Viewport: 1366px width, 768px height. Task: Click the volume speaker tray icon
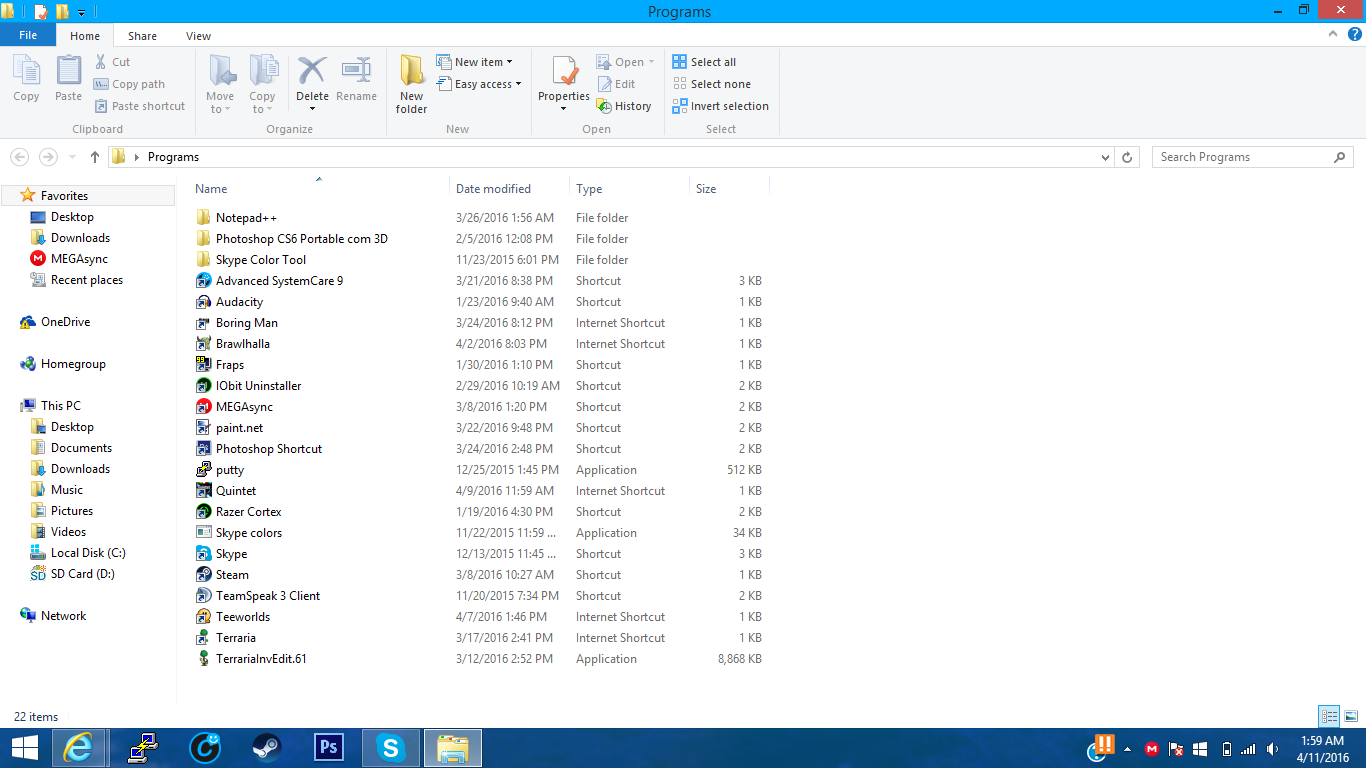[x=1272, y=749]
